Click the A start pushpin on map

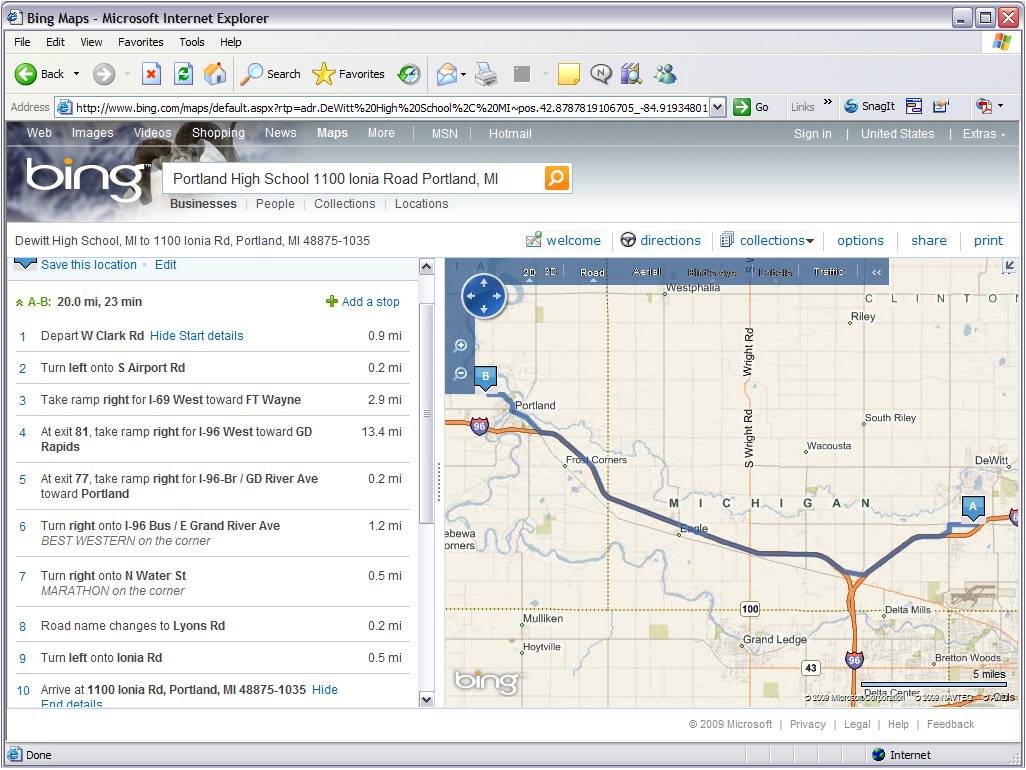tap(973, 508)
